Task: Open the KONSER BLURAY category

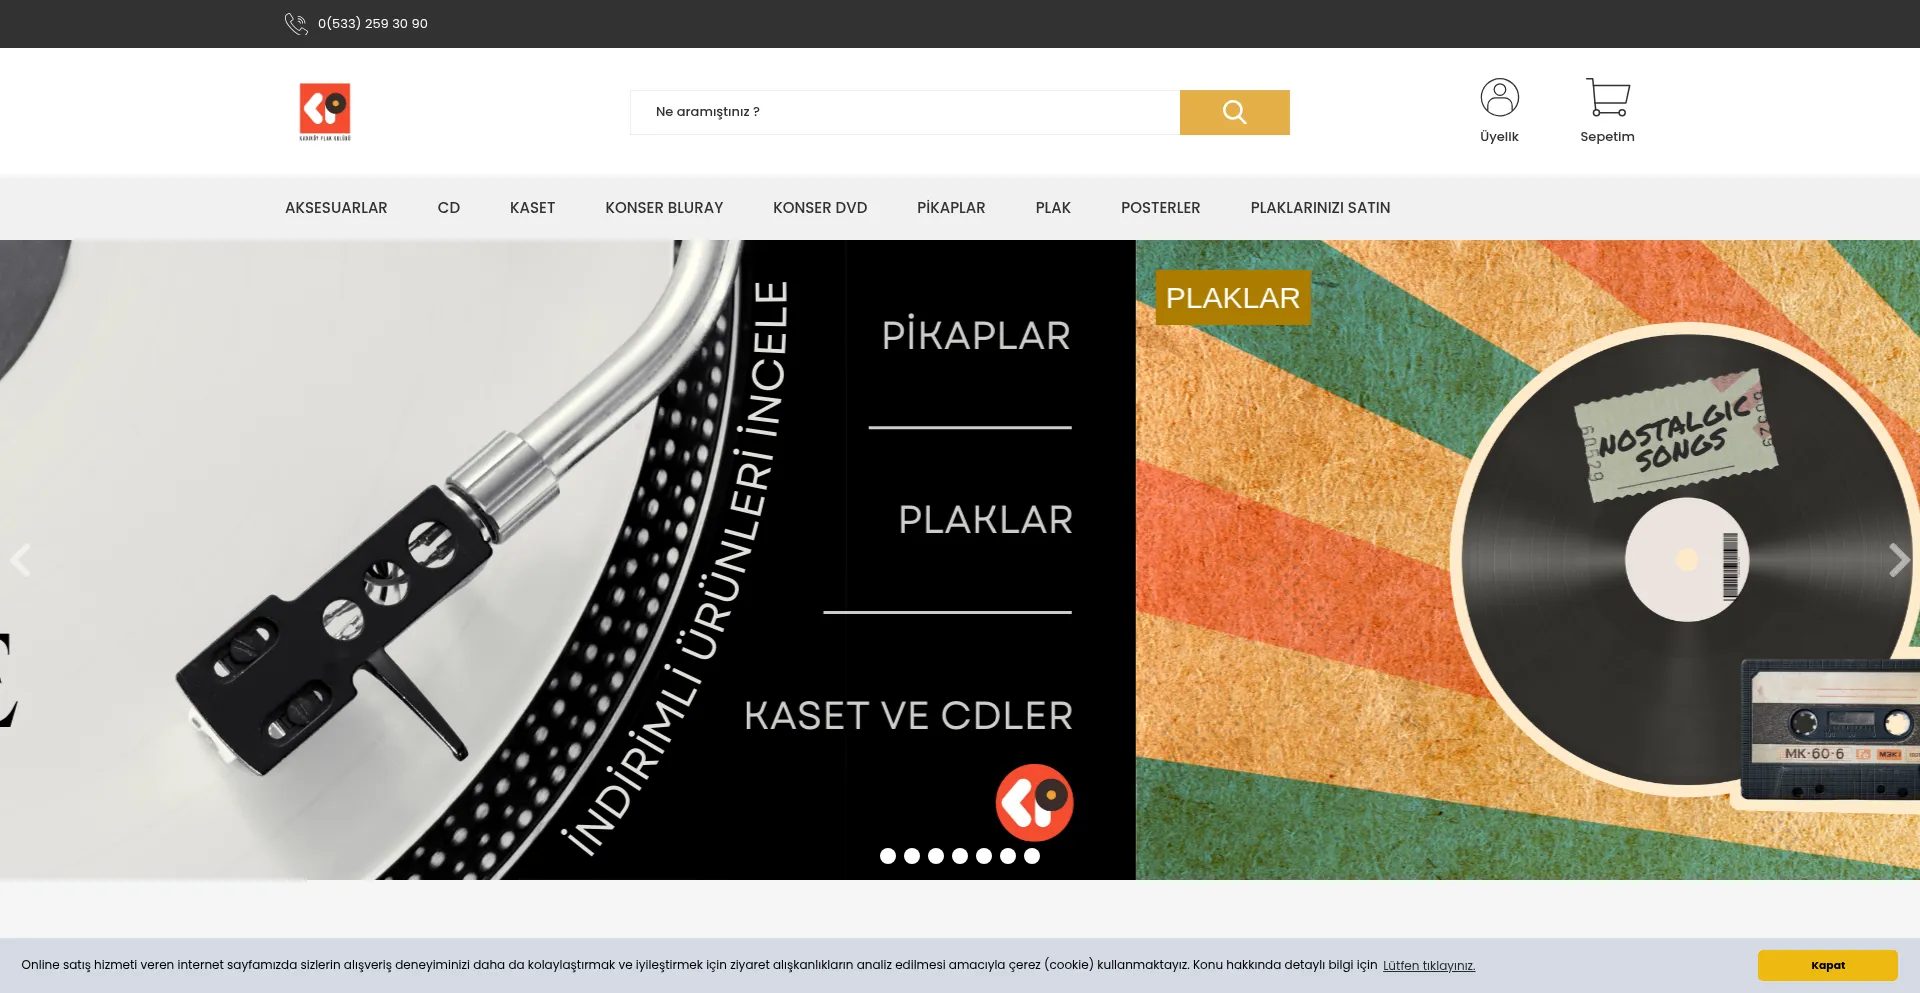Action: tap(664, 208)
